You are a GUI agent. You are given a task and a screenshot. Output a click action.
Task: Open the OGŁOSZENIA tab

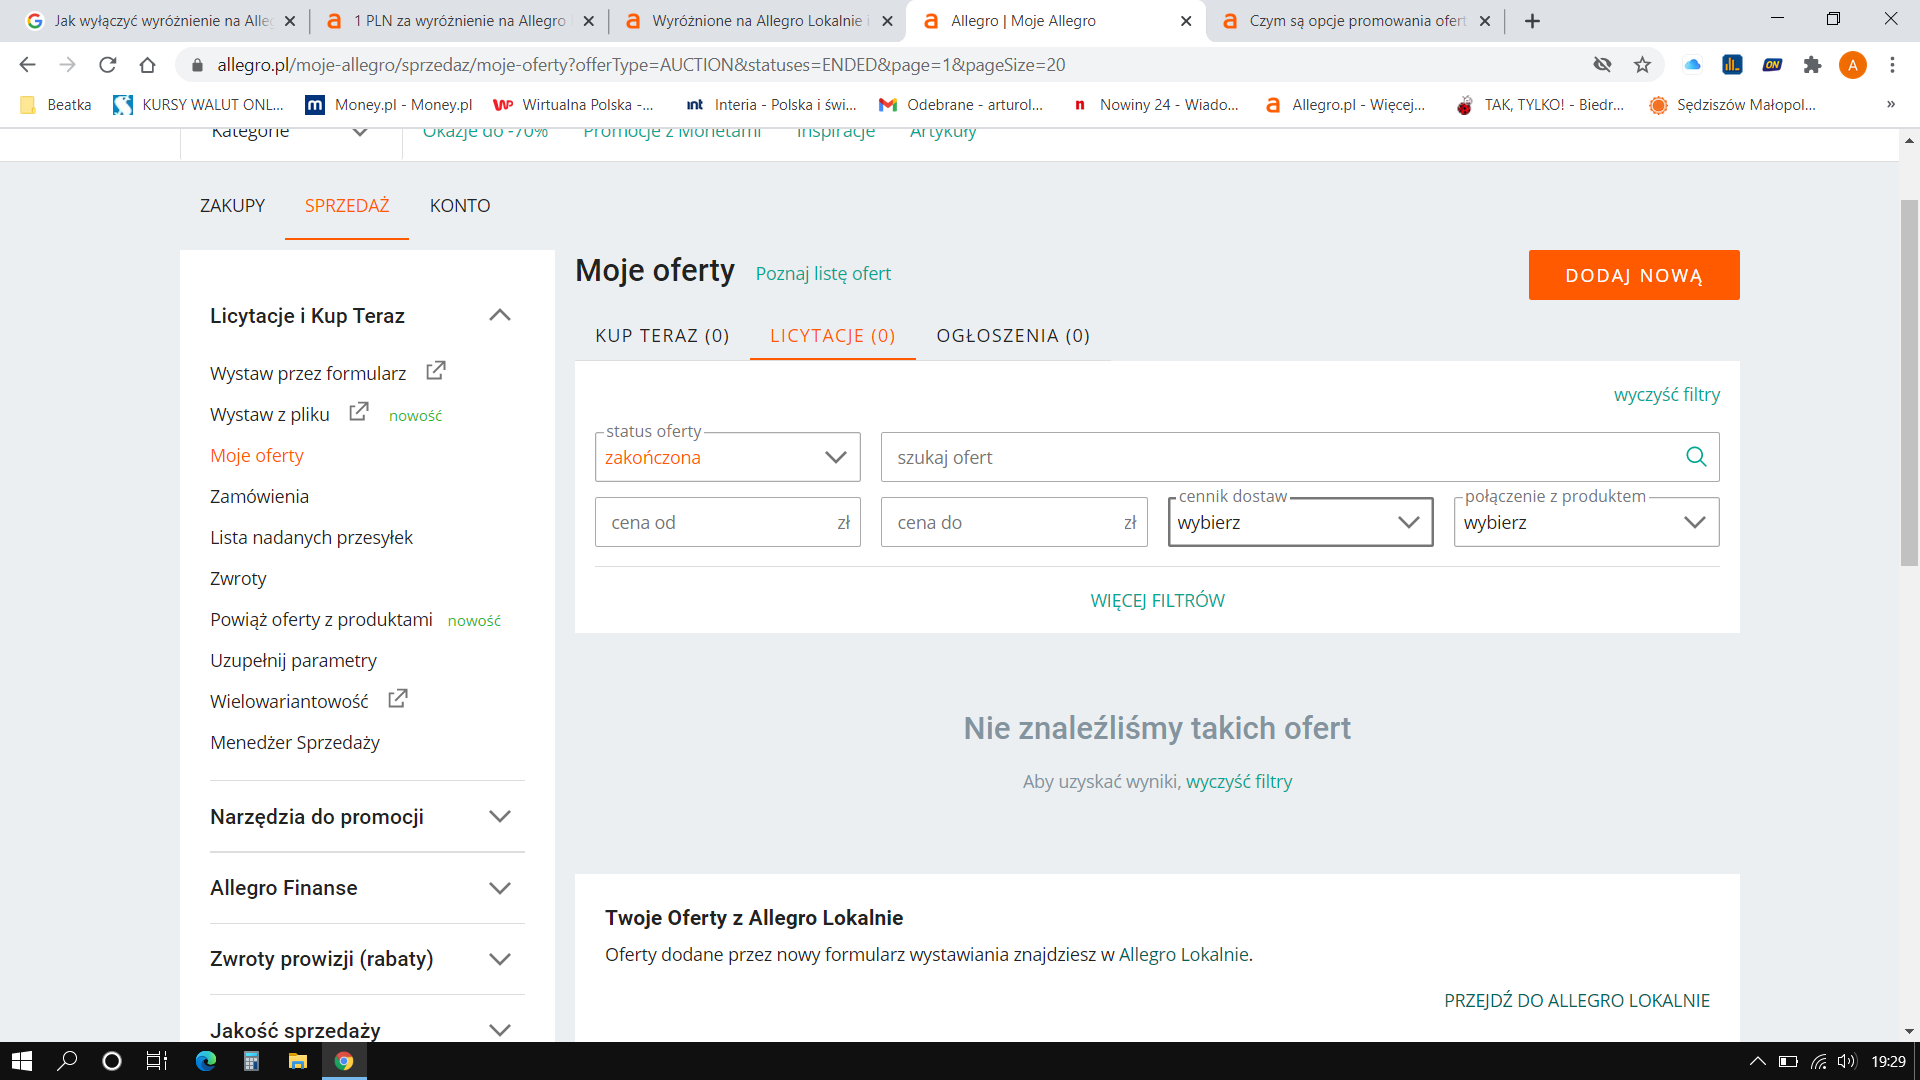[x=1013, y=336]
